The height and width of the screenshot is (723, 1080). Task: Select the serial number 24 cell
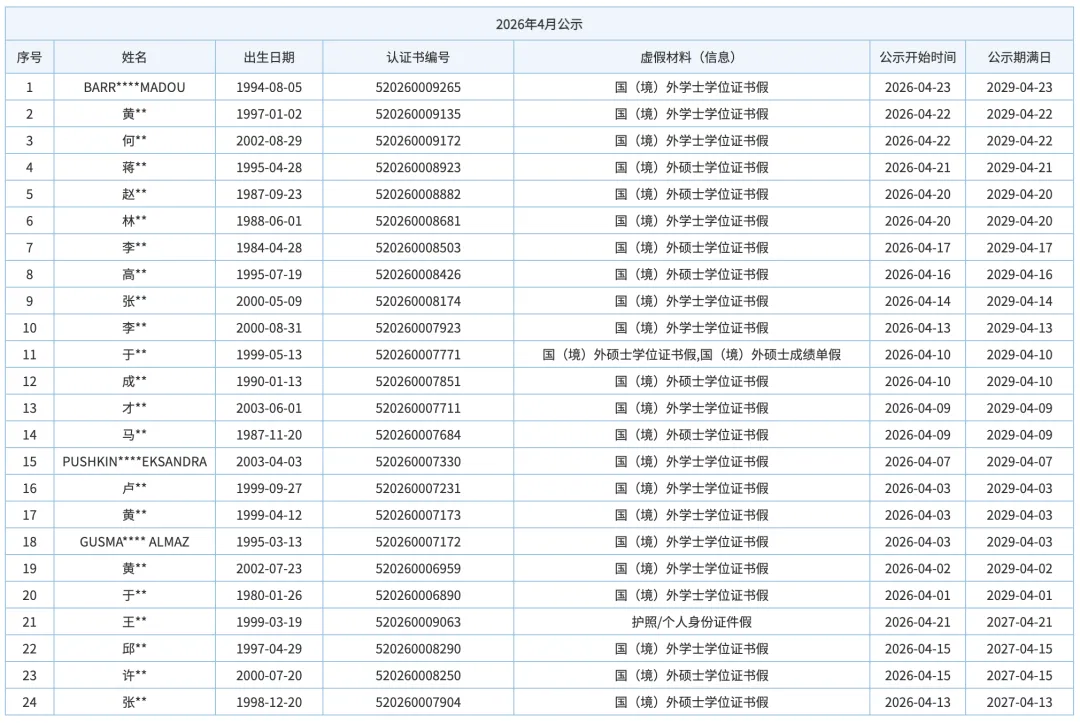click(29, 702)
